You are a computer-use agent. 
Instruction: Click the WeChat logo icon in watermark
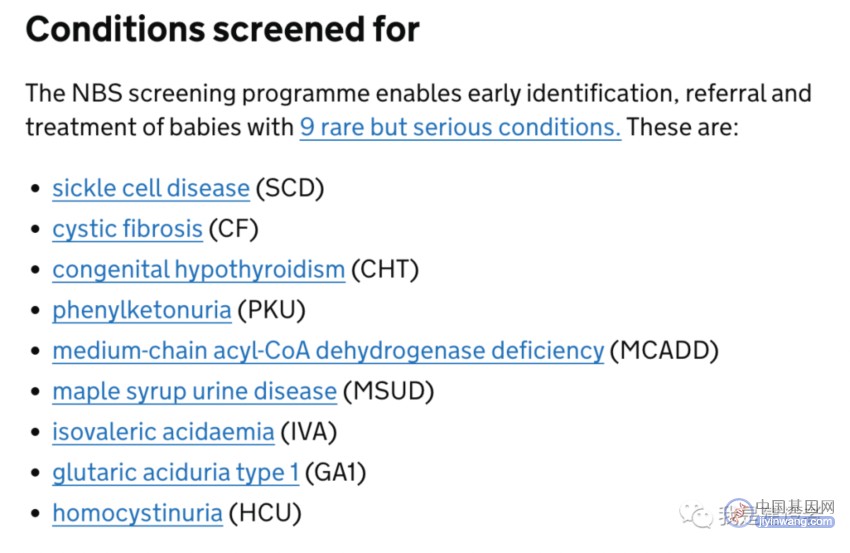pyautogui.click(x=696, y=515)
